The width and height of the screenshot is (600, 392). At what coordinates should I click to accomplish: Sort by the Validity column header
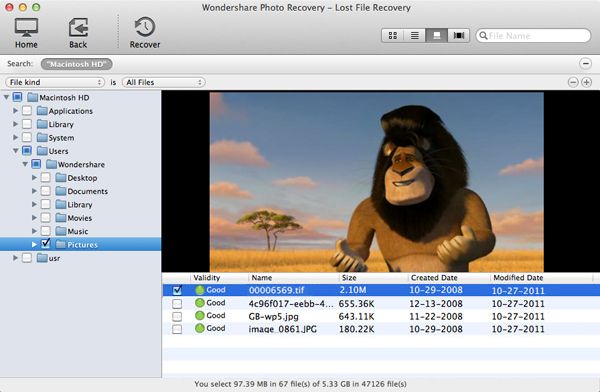207,278
